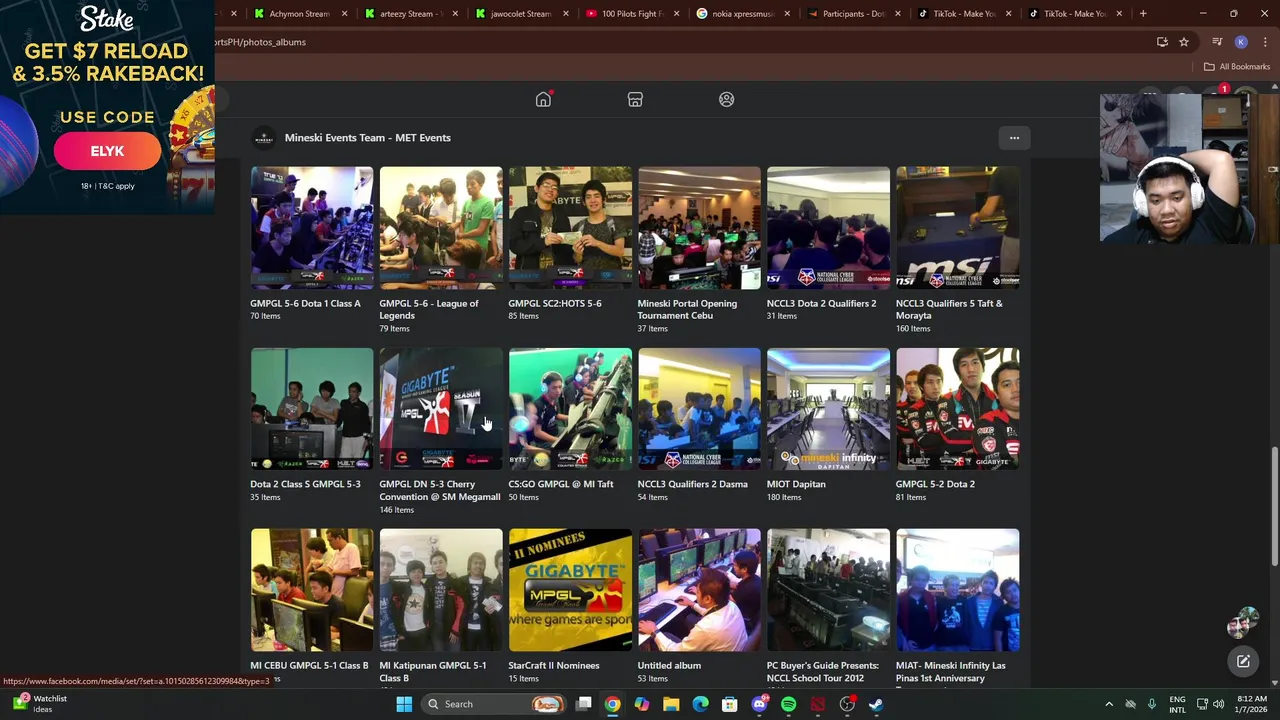Click the NCCL3 Qualifiers 2 Dasma title
Screen dimensions: 1280x720
692,484
